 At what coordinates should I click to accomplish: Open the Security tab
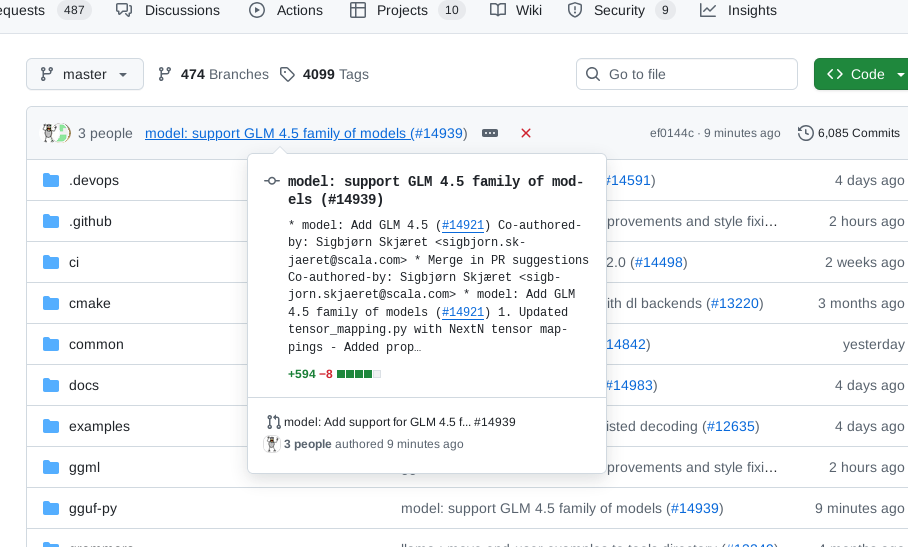[x=621, y=10]
